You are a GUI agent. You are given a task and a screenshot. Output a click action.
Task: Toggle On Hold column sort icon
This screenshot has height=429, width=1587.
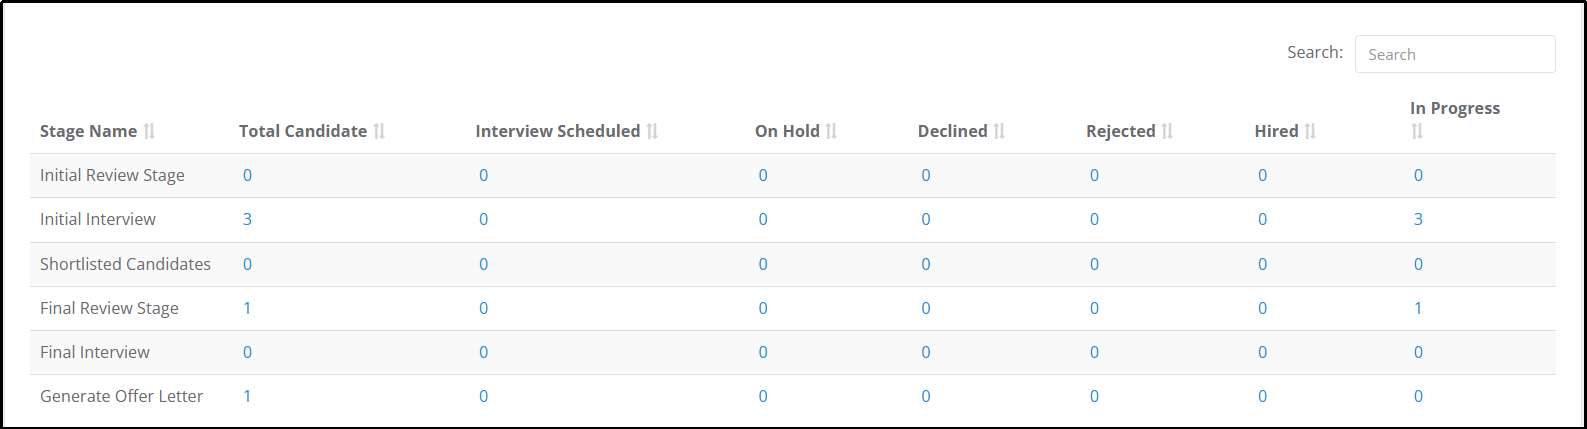pyautogui.click(x=831, y=131)
